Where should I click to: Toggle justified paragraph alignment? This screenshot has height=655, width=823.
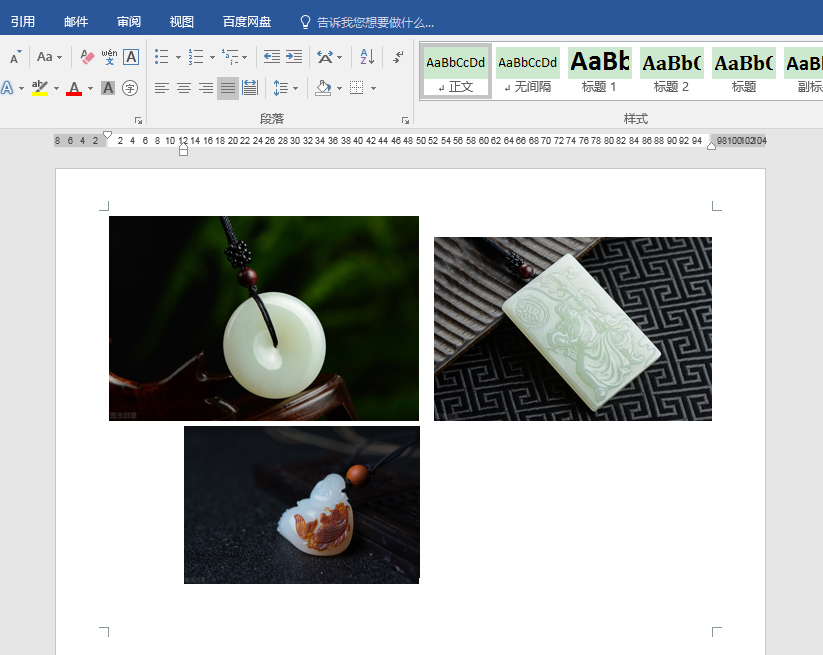[228, 88]
